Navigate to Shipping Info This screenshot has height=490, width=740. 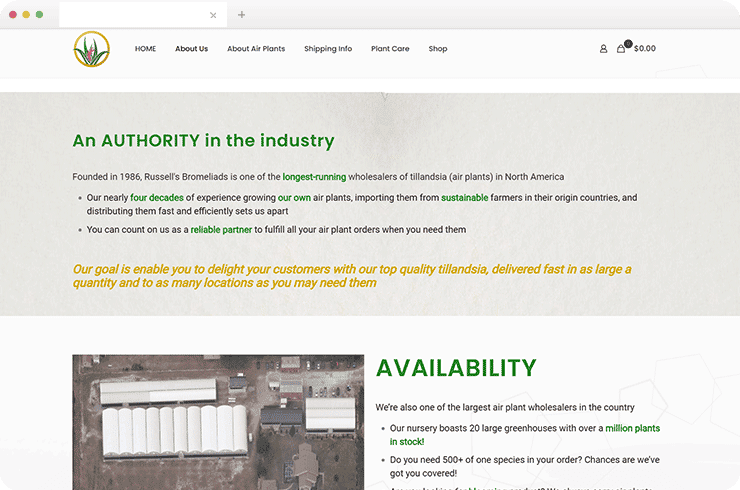click(328, 49)
